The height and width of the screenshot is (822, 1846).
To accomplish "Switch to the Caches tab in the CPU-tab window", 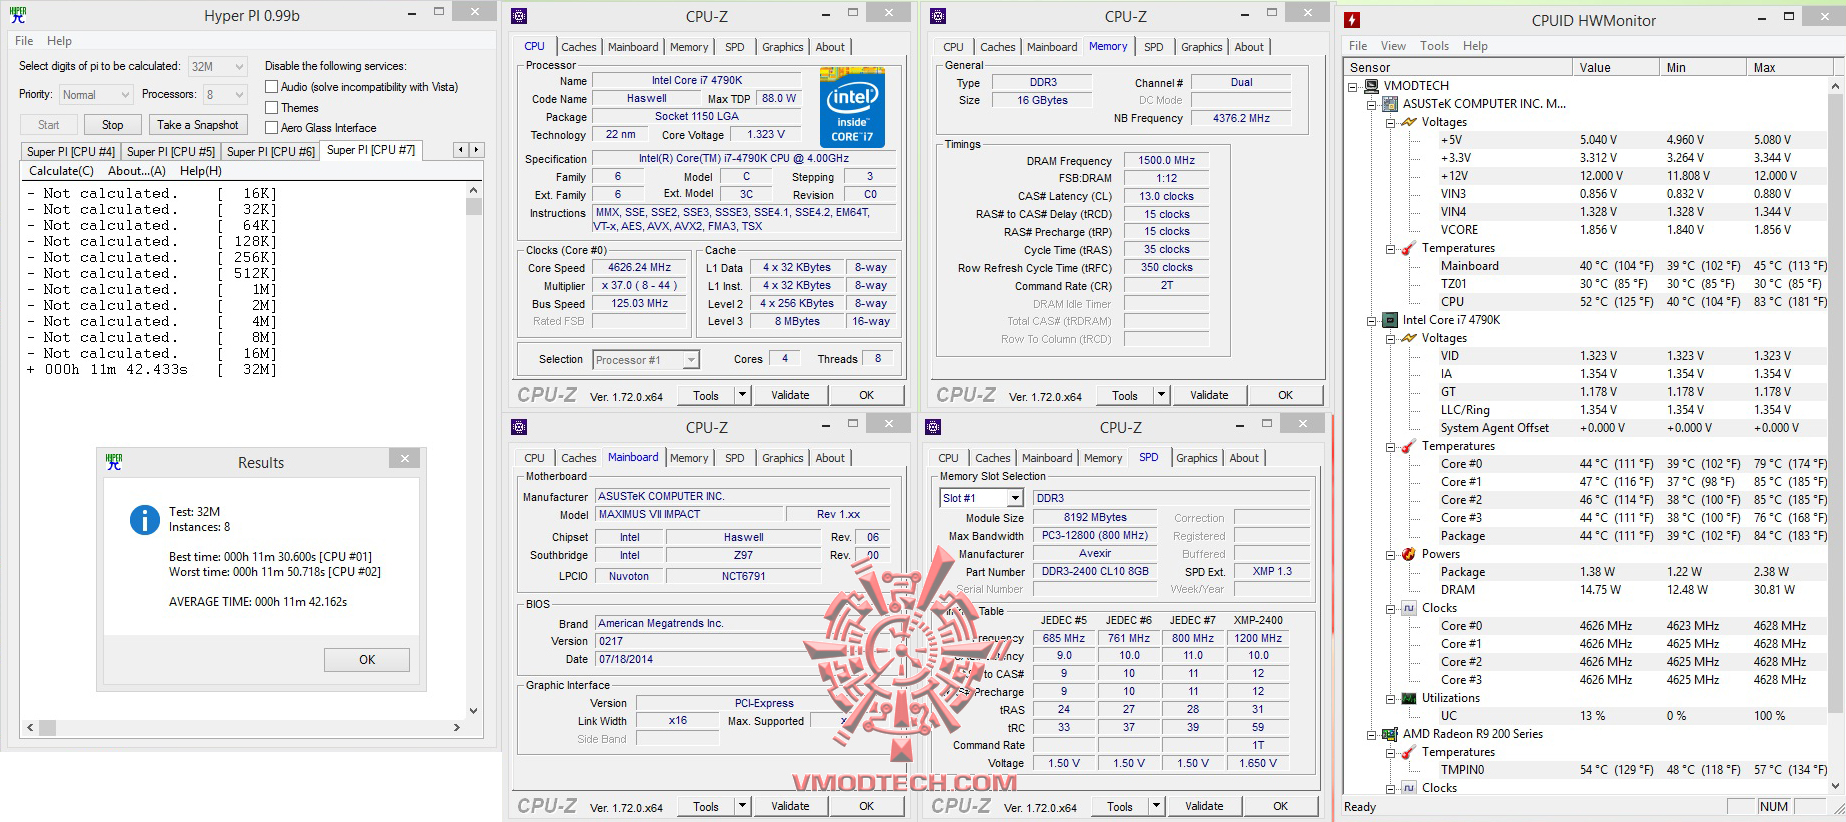I will click(x=578, y=47).
